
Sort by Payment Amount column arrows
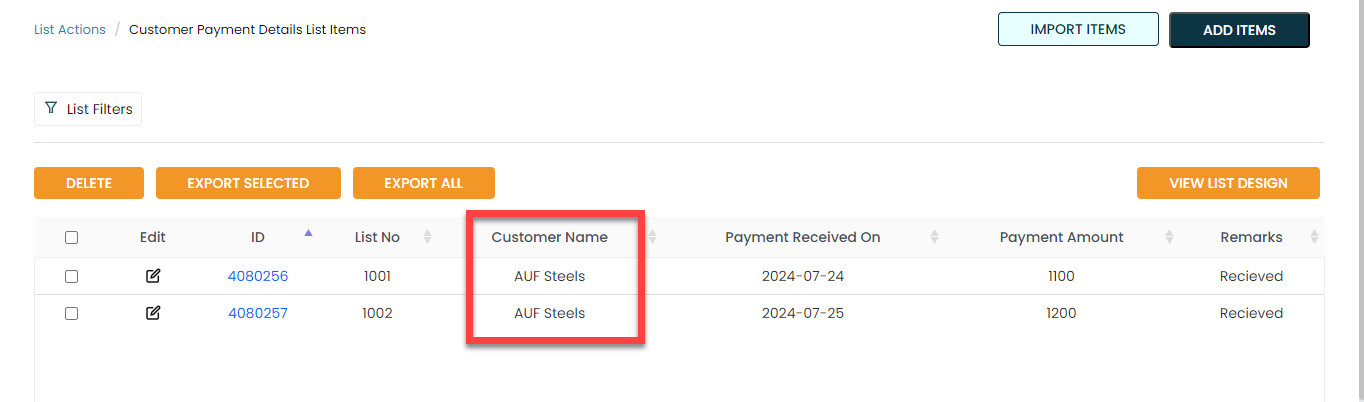click(1168, 237)
